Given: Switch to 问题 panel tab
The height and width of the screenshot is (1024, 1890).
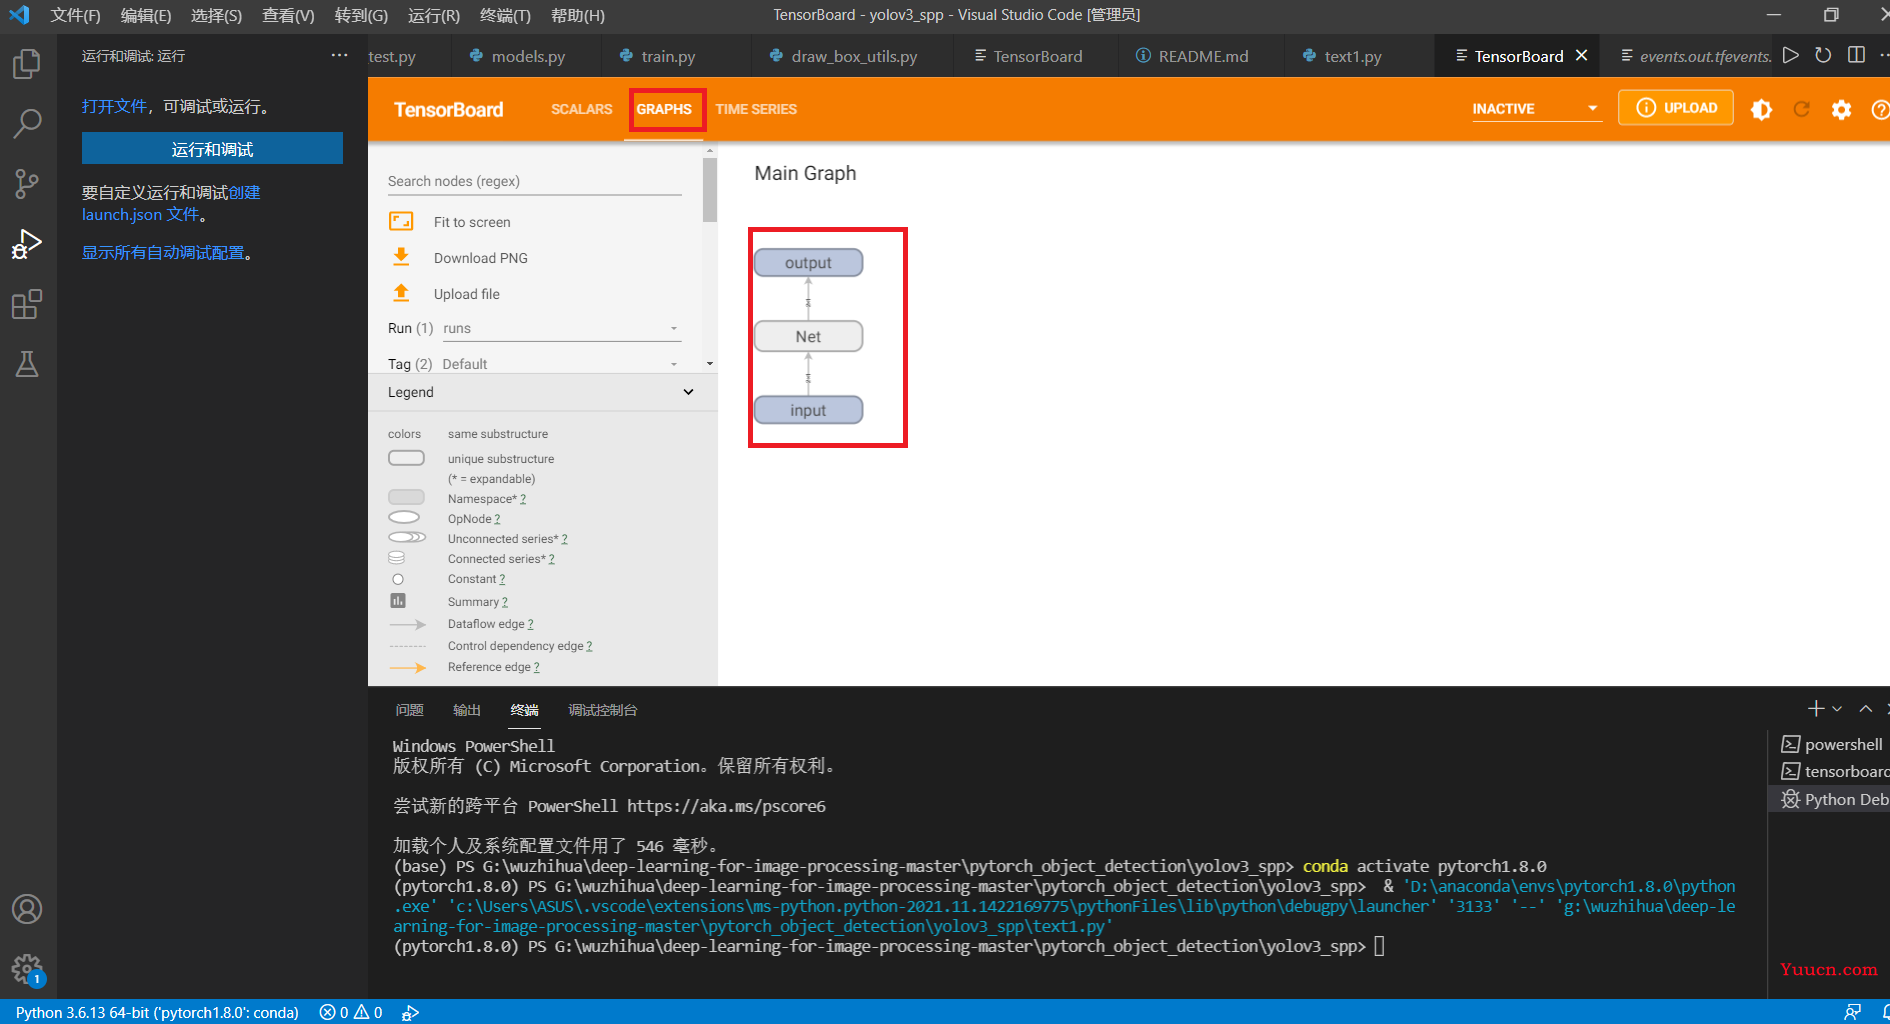Looking at the screenshot, I should pos(409,710).
